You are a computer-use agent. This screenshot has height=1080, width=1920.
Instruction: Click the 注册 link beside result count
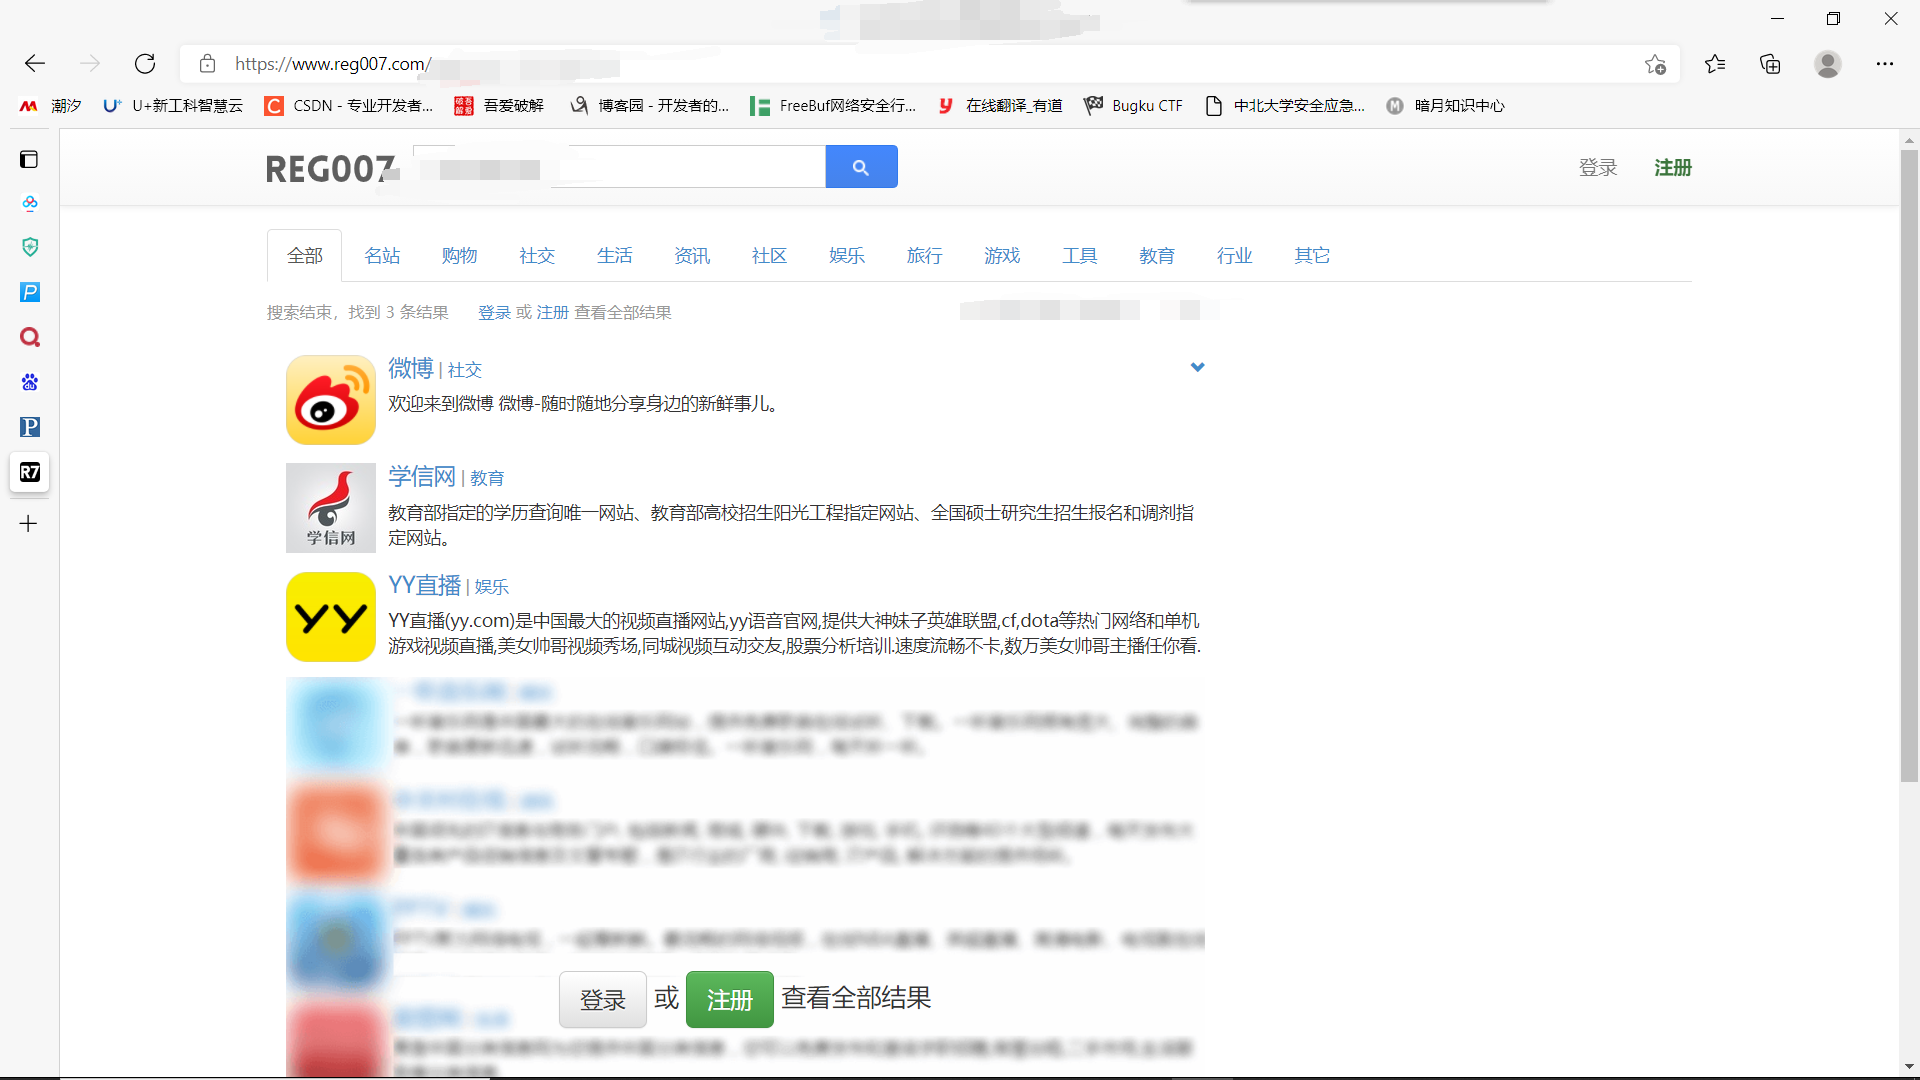[x=553, y=313]
